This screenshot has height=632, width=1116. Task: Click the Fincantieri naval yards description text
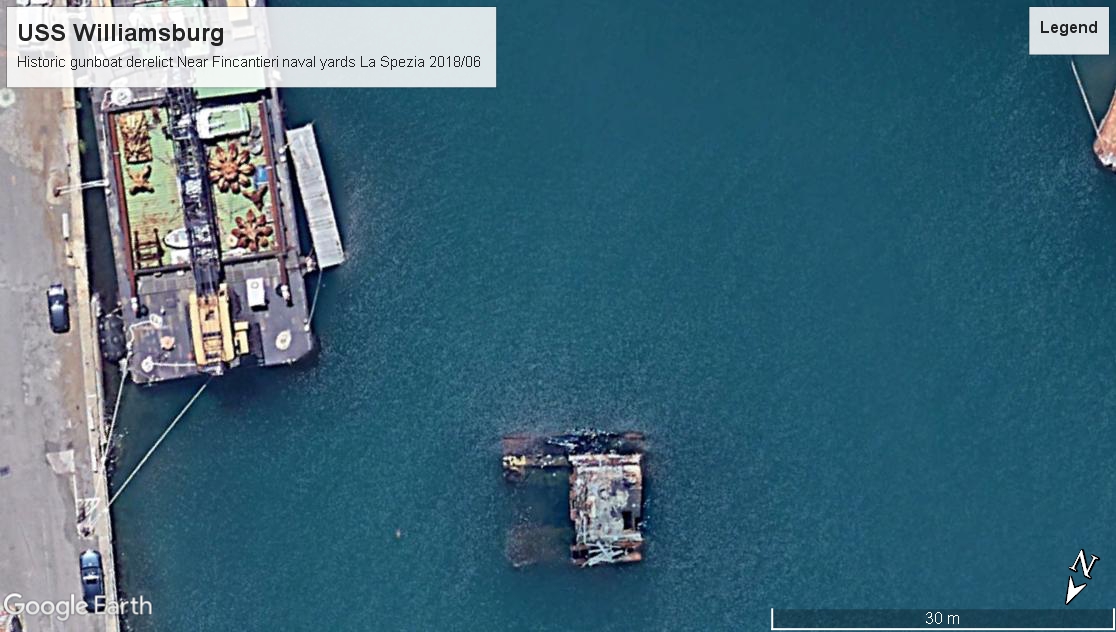[249, 62]
